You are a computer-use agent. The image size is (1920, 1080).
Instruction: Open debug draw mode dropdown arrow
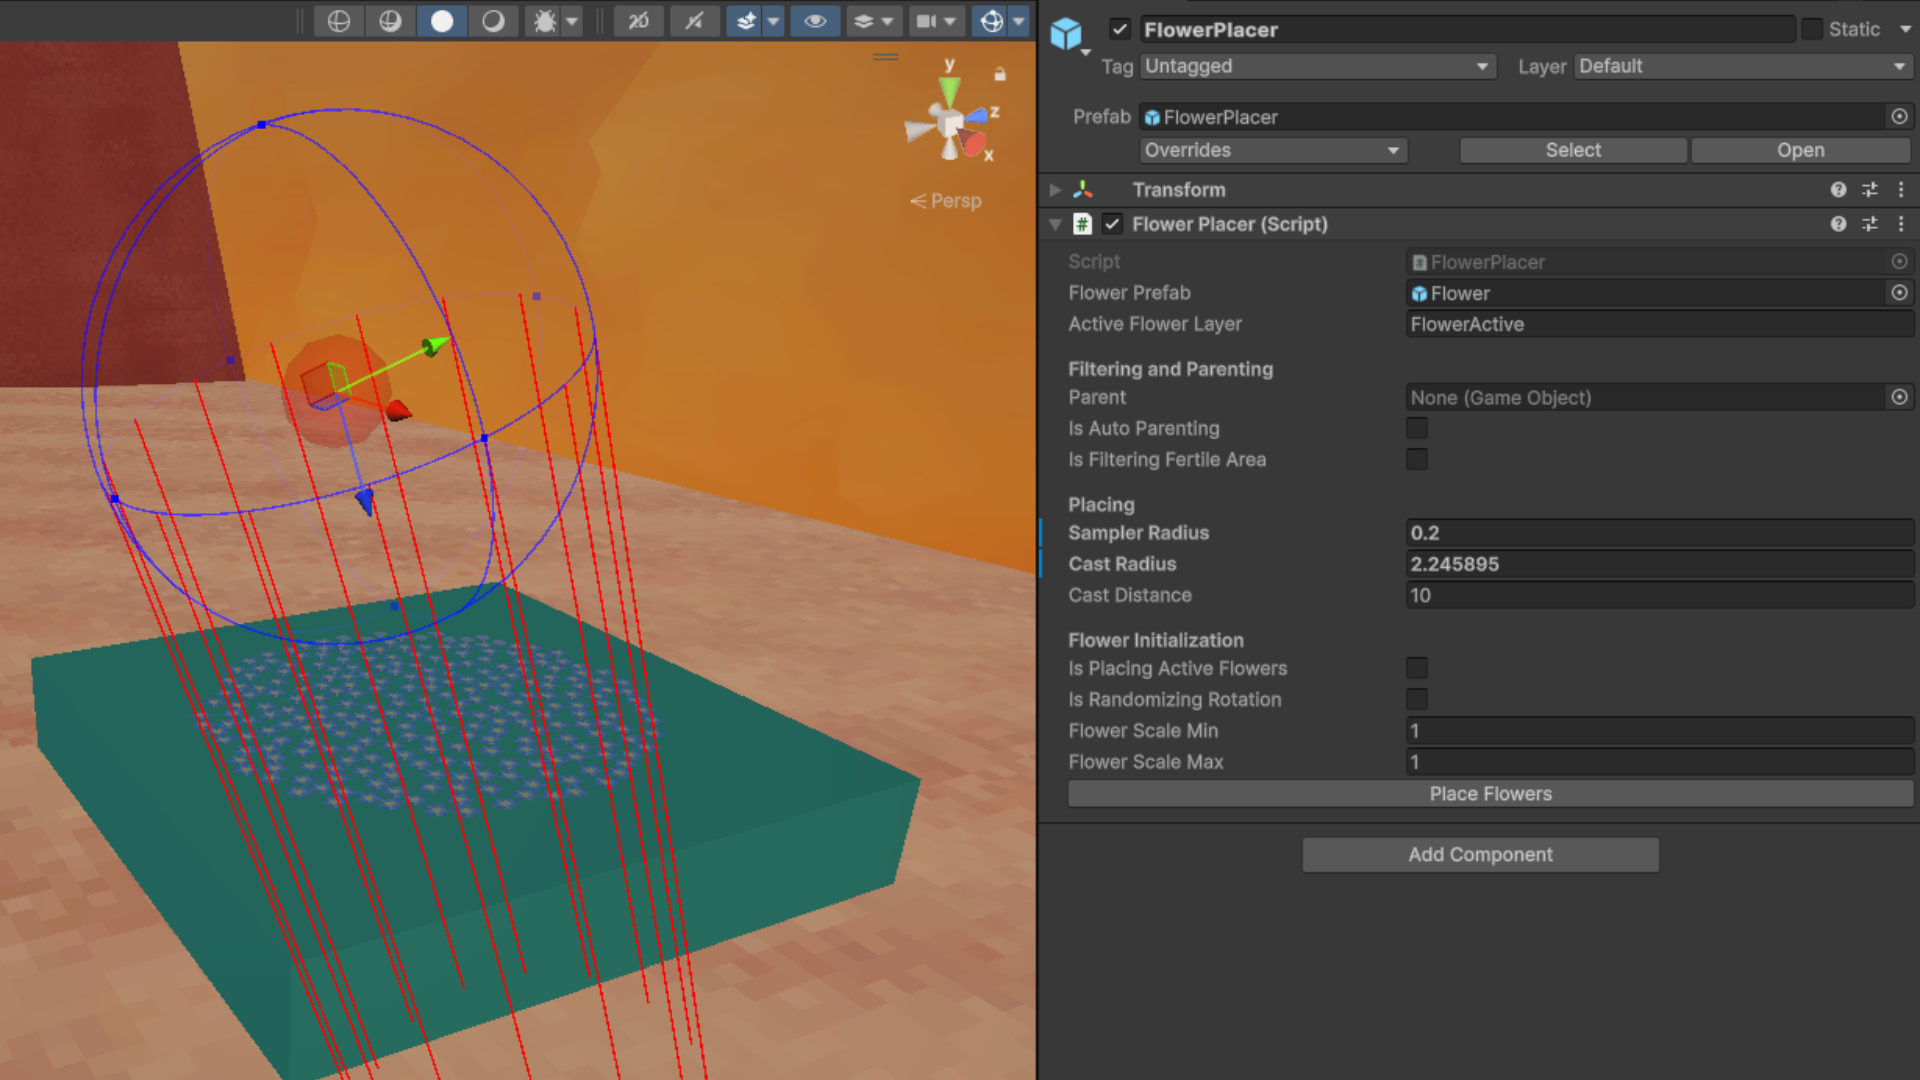(x=572, y=21)
